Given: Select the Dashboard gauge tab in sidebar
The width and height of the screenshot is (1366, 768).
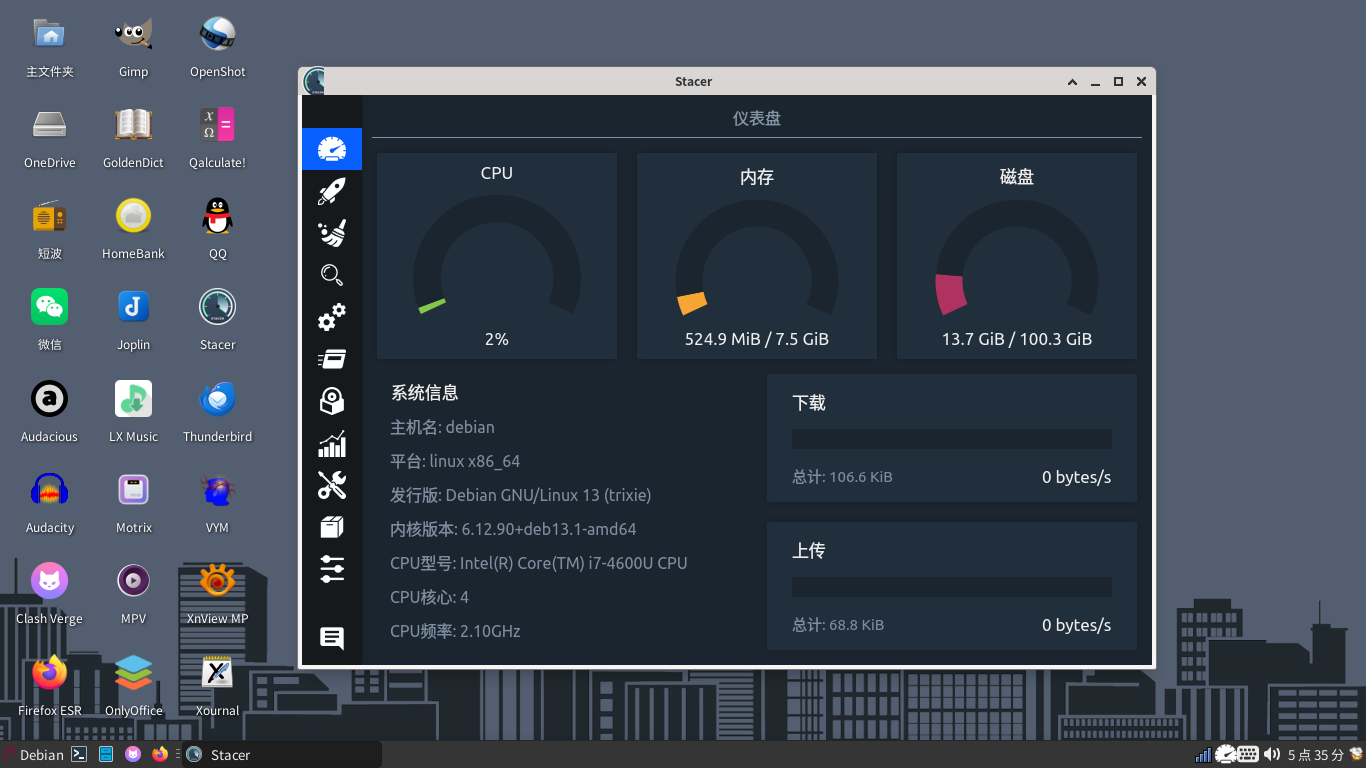Looking at the screenshot, I should coord(332,149).
